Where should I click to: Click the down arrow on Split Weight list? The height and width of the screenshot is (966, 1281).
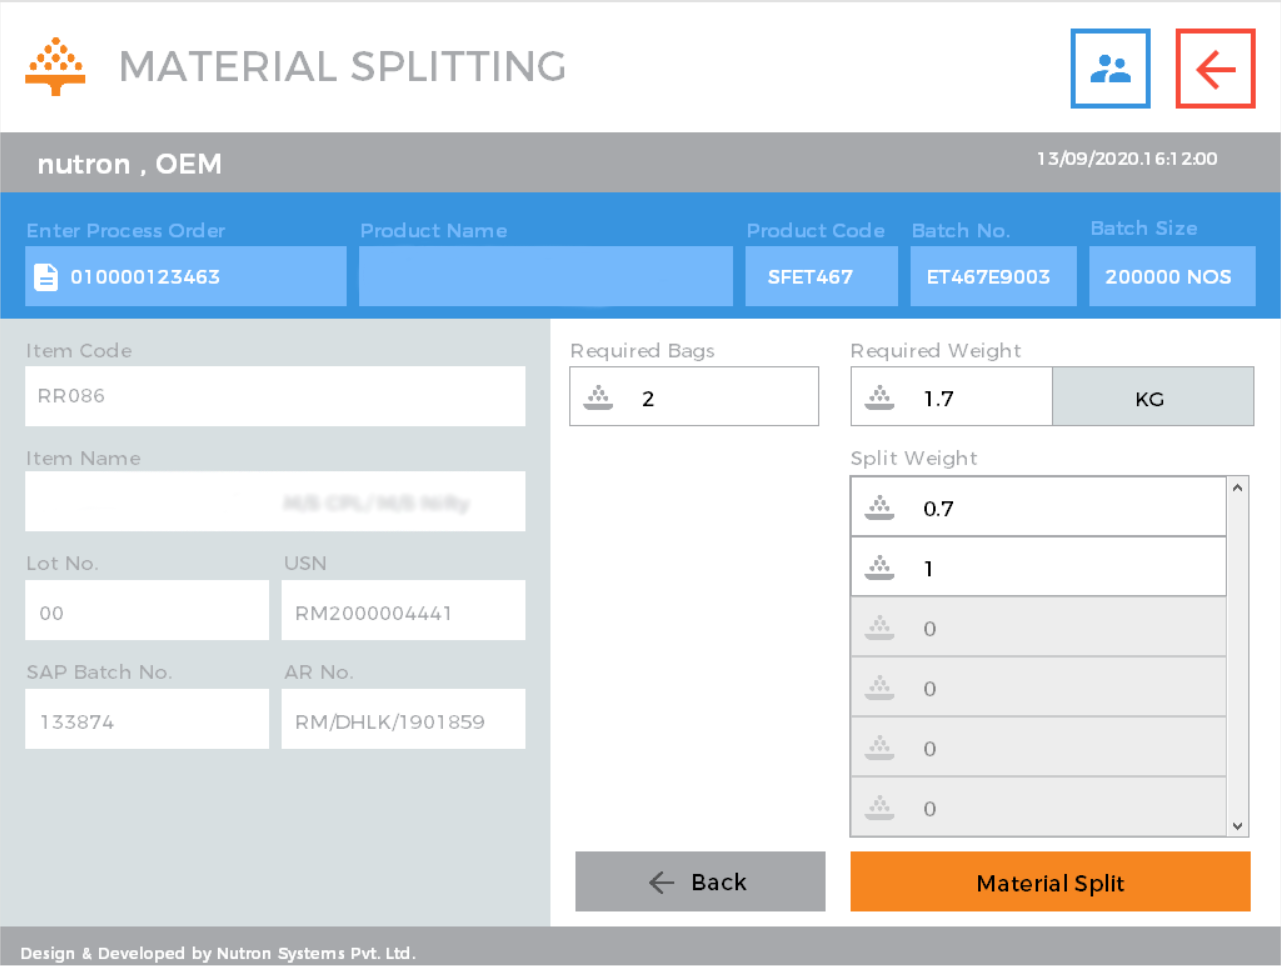point(1237,827)
